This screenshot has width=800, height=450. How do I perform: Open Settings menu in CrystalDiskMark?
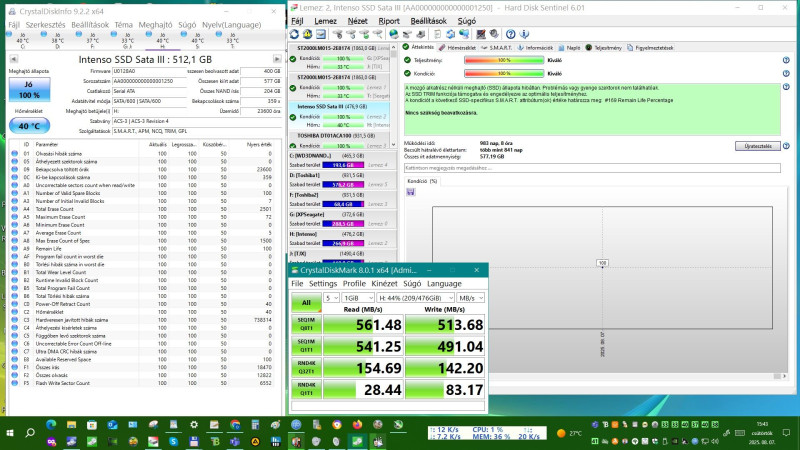[323, 283]
